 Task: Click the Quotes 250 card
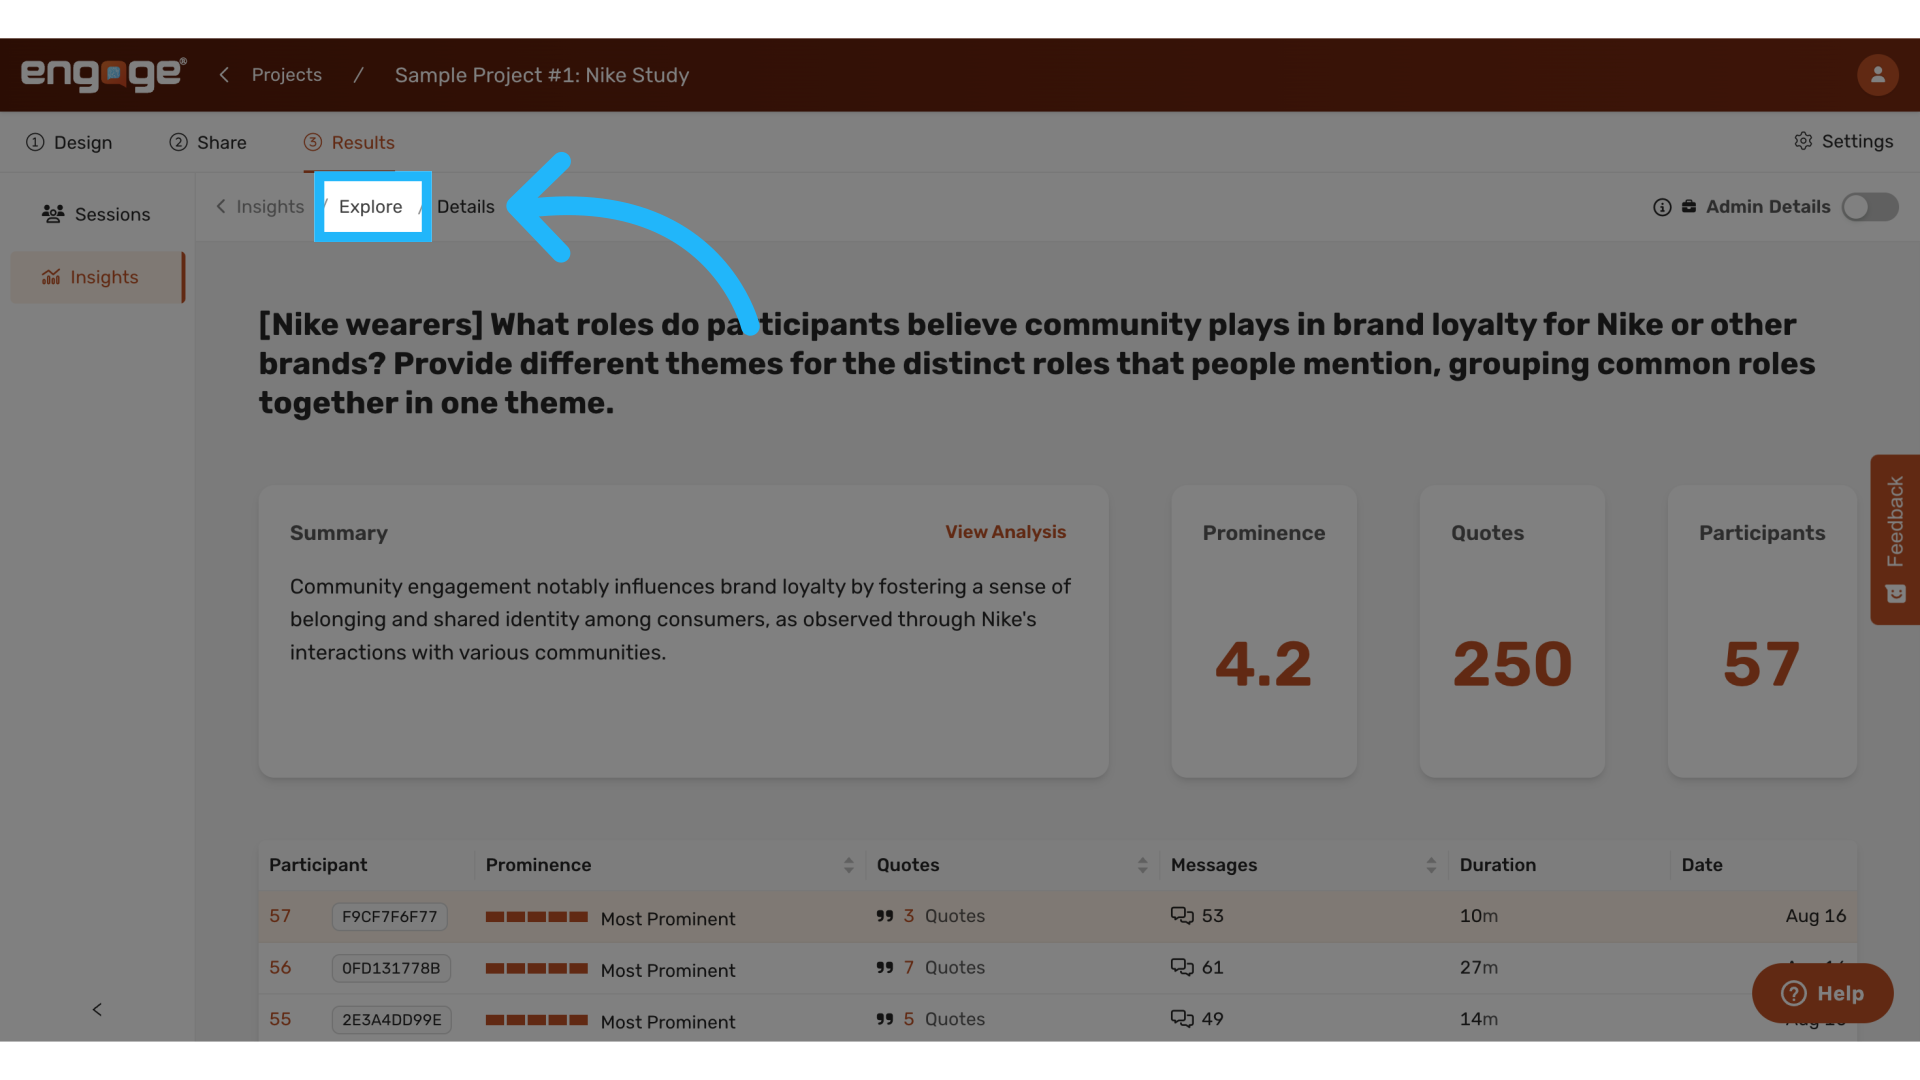pos(1512,632)
